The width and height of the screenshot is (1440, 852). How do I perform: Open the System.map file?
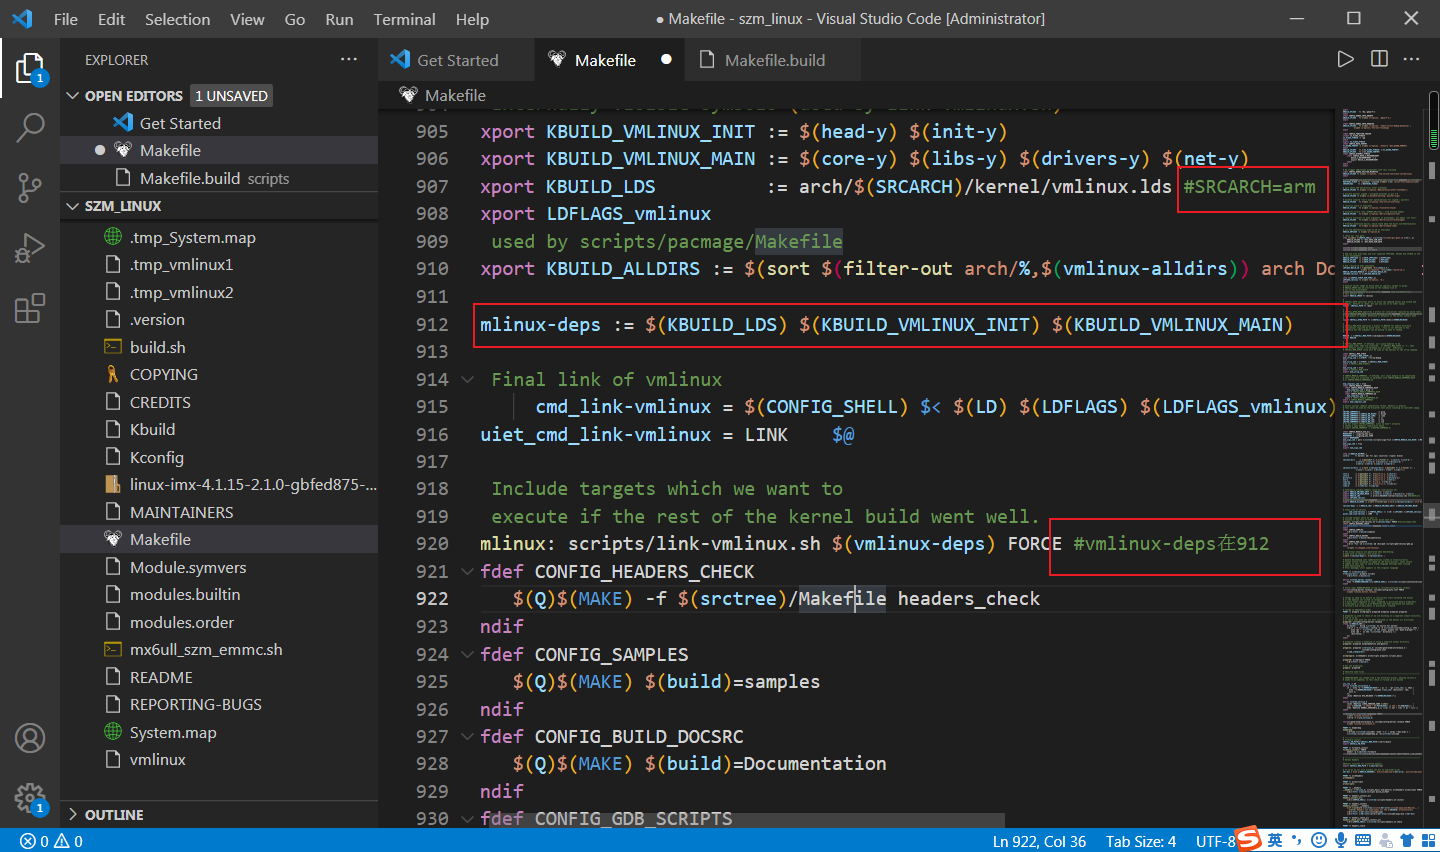[x=219, y=732]
